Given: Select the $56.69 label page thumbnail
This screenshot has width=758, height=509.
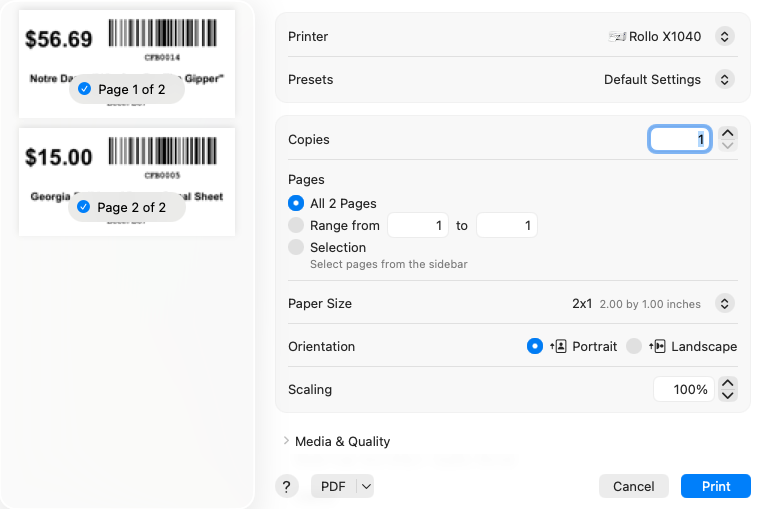Looking at the screenshot, I should point(127,64).
